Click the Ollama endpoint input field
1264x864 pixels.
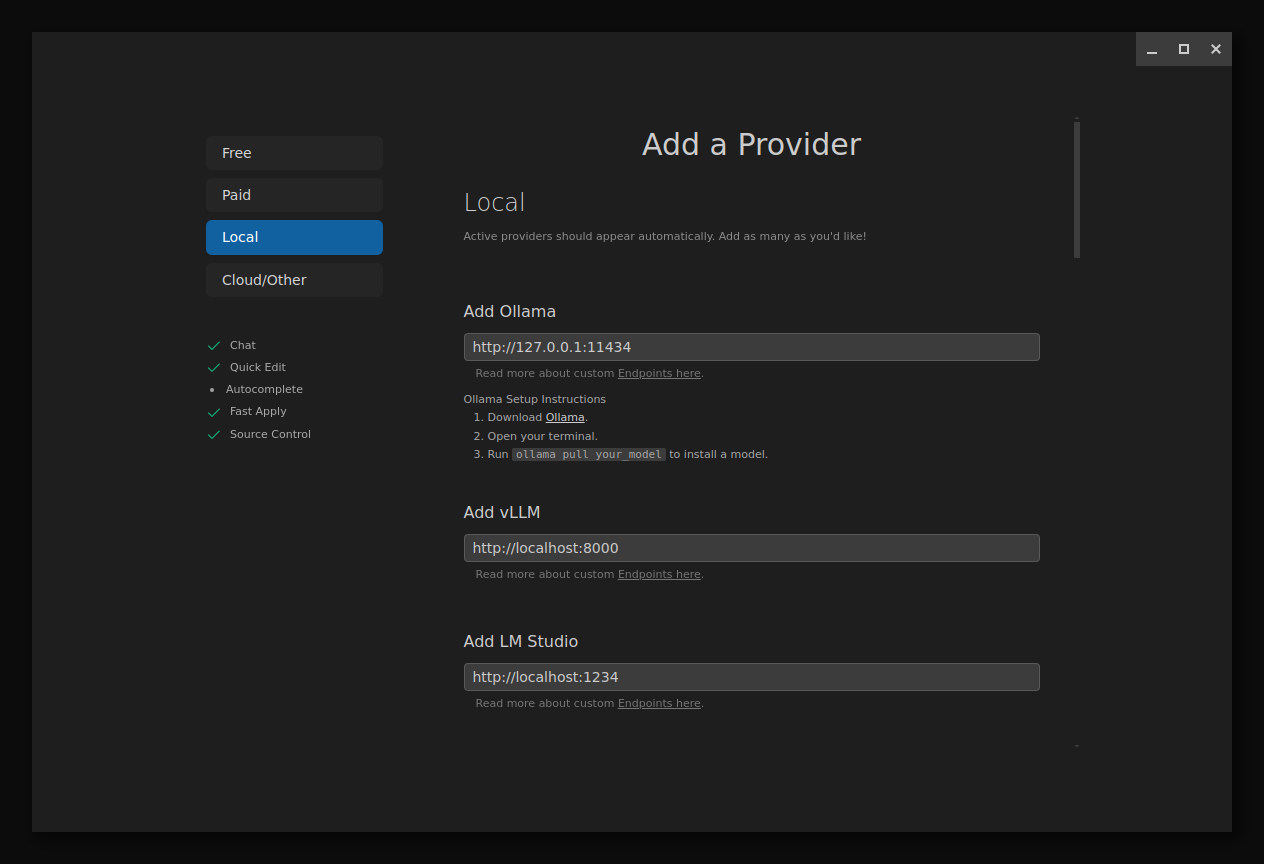[x=751, y=347]
